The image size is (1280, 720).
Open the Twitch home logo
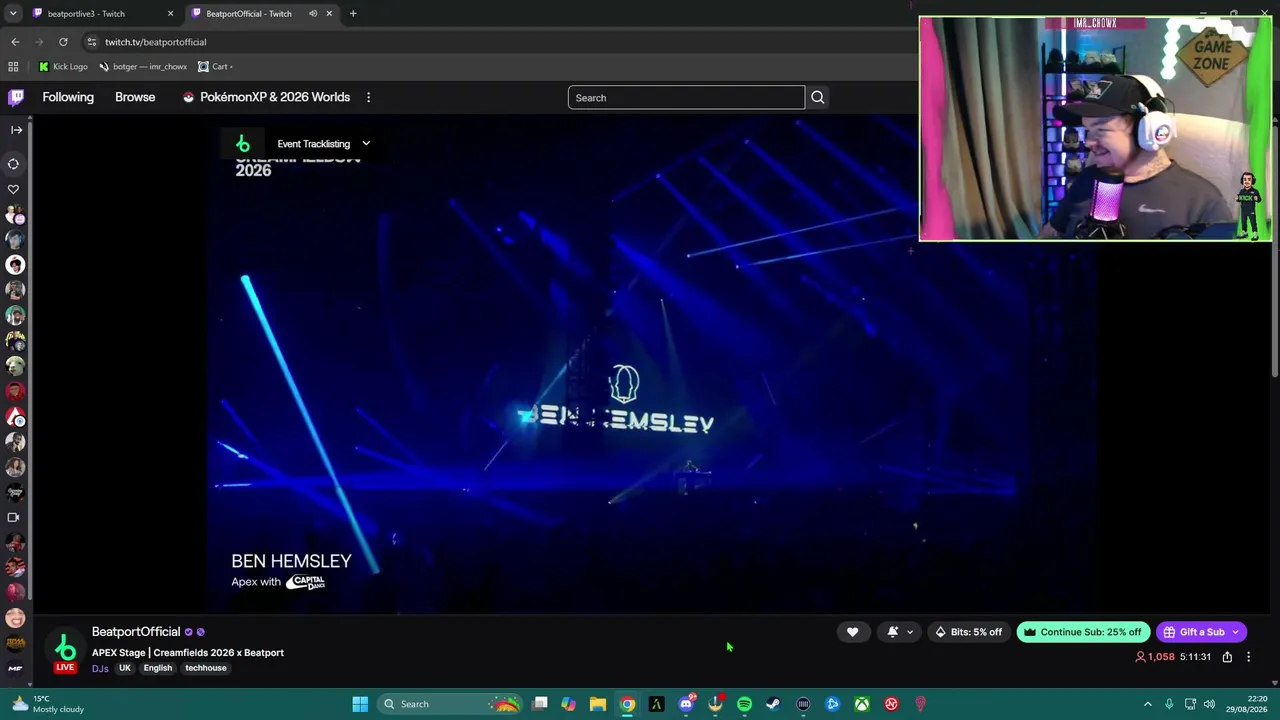[16, 97]
